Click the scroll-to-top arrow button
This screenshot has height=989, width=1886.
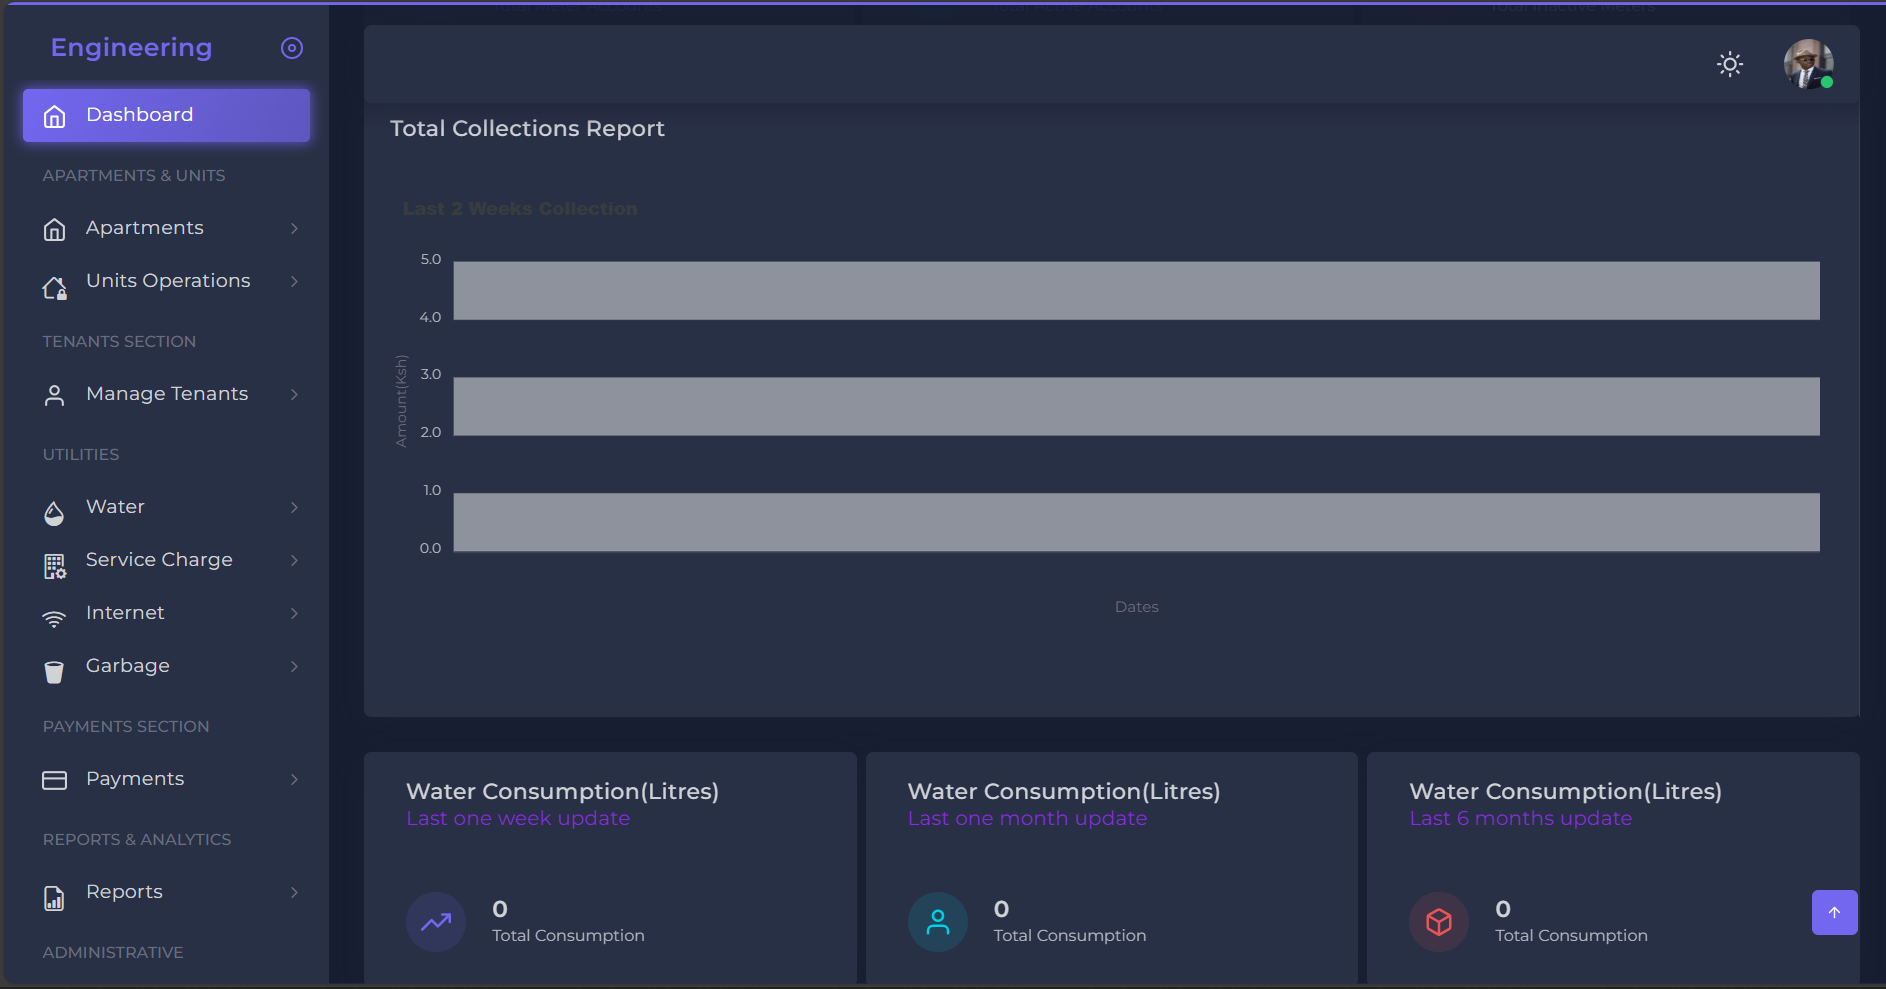[x=1835, y=912]
